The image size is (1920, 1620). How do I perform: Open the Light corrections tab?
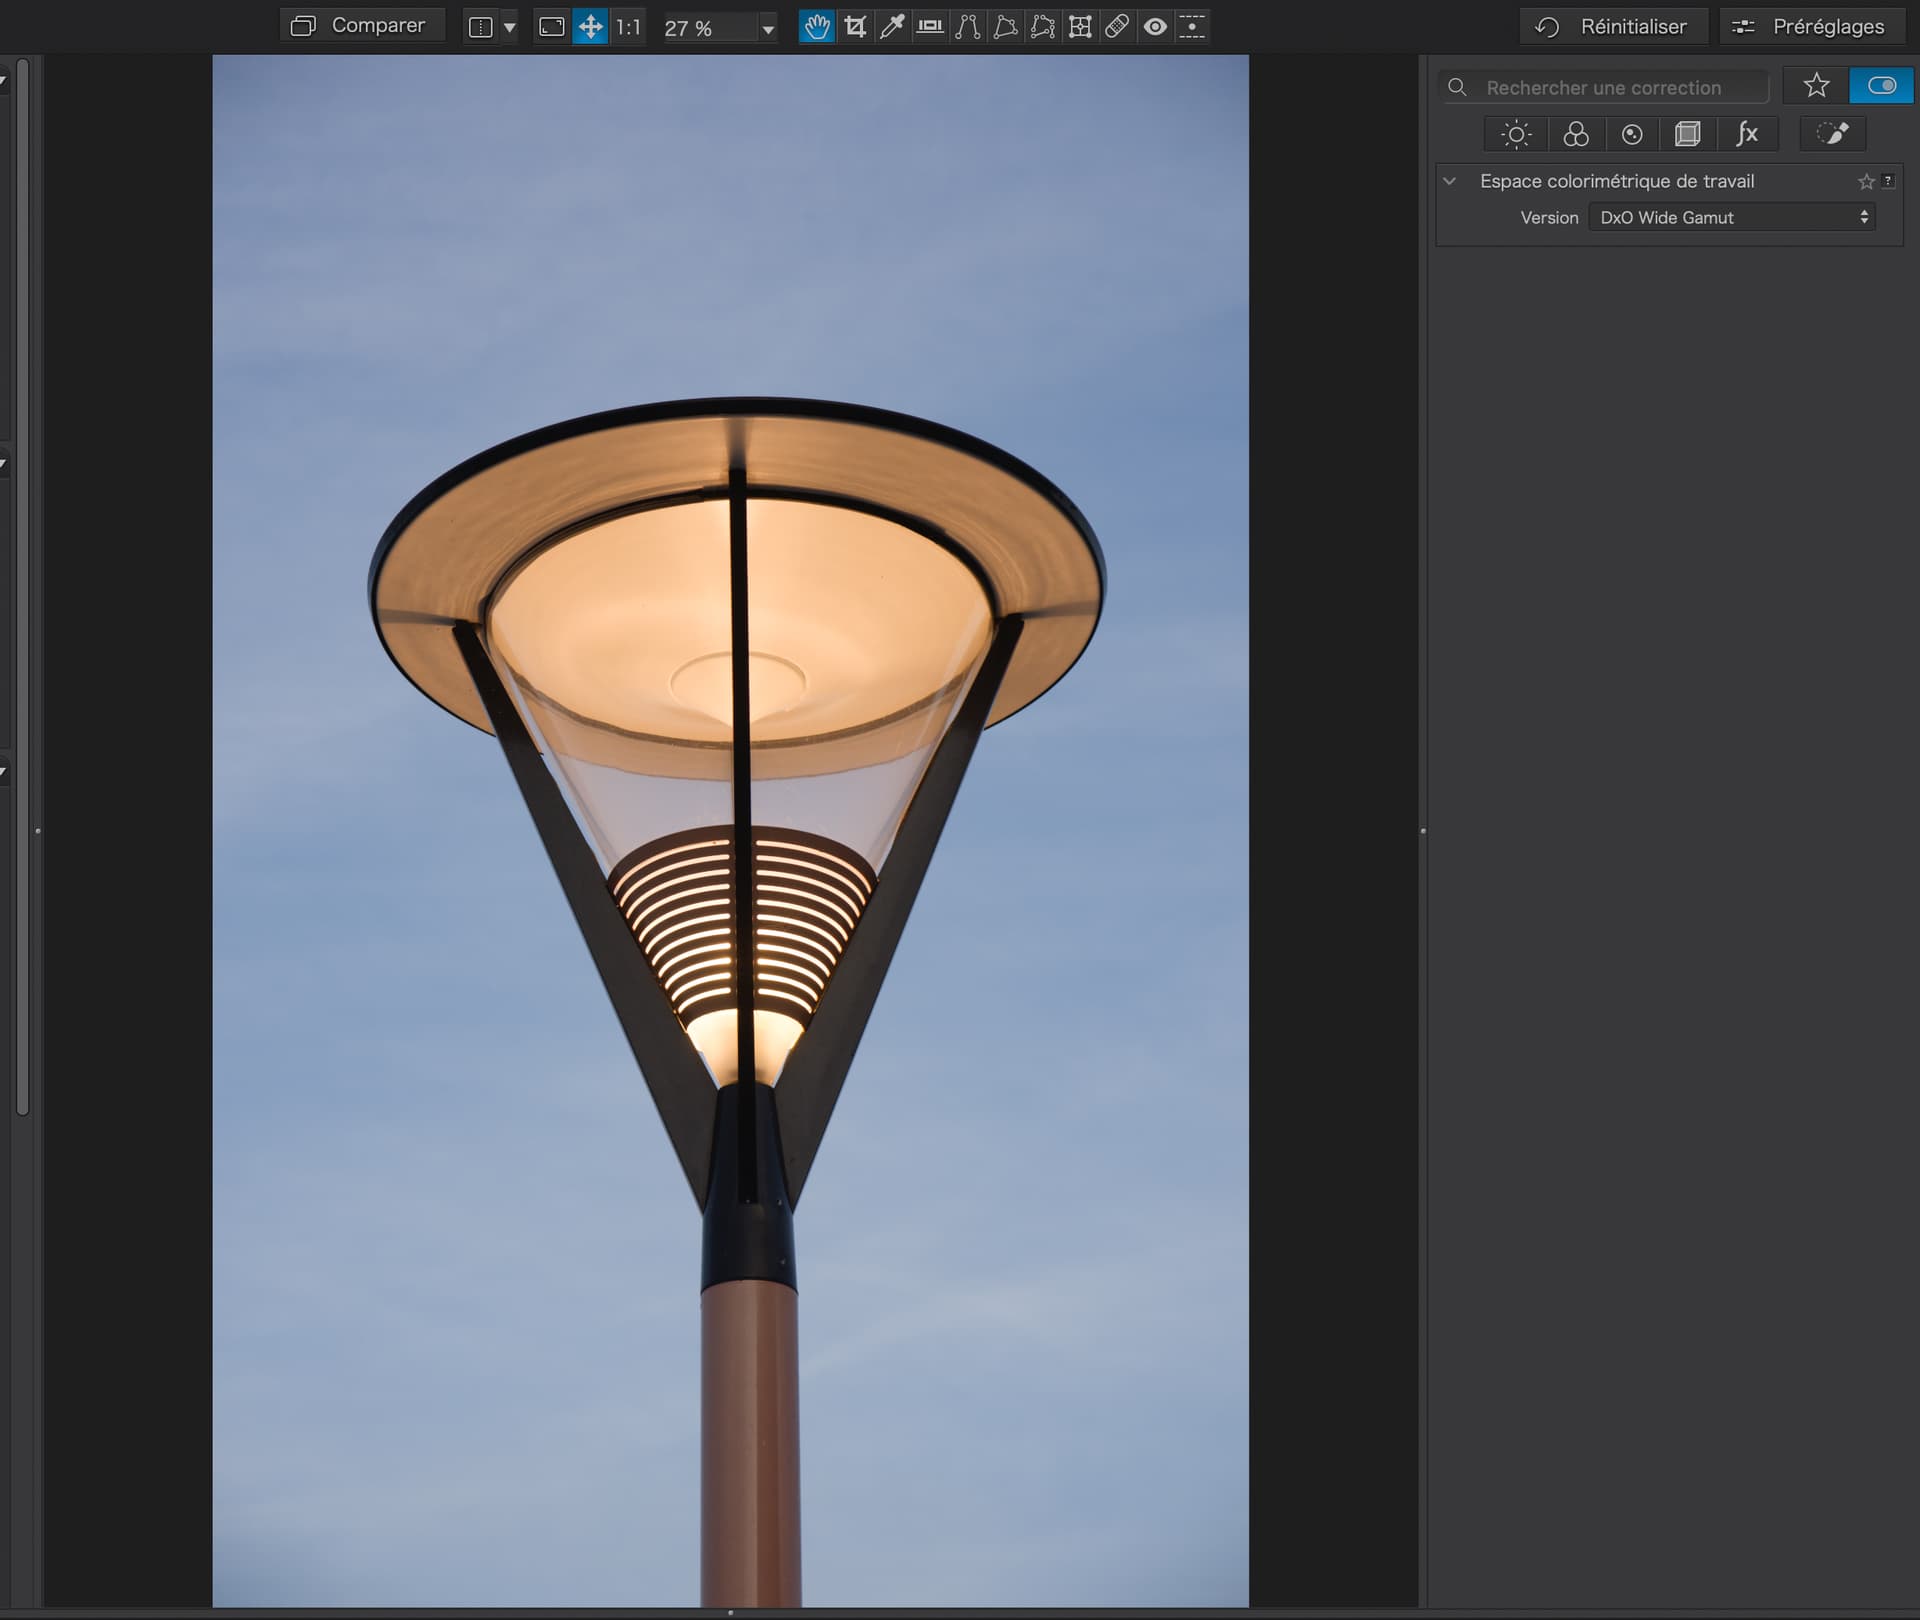(1516, 134)
